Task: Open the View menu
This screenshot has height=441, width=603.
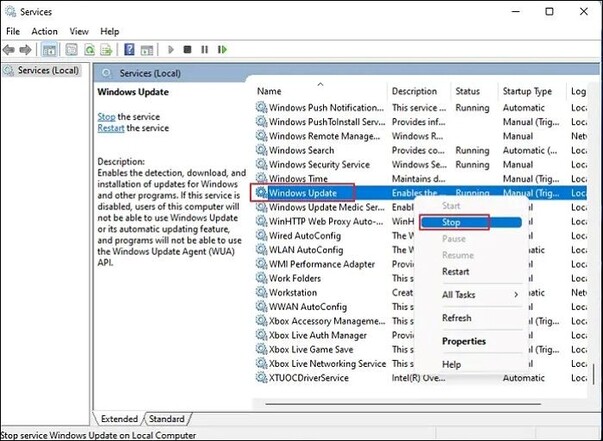Action: pyautogui.click(x=78, y=31)
